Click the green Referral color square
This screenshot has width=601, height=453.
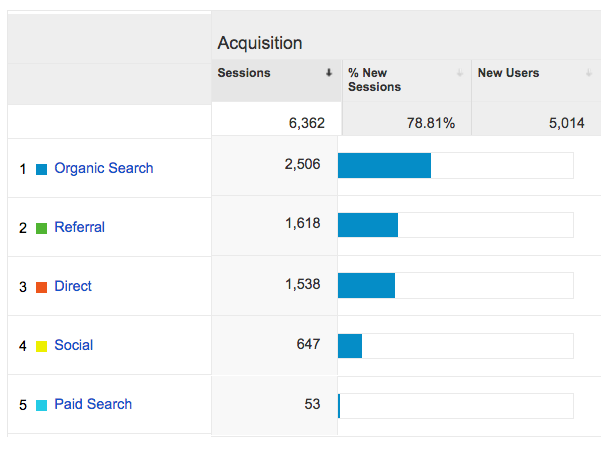click(x=42, y=228)
